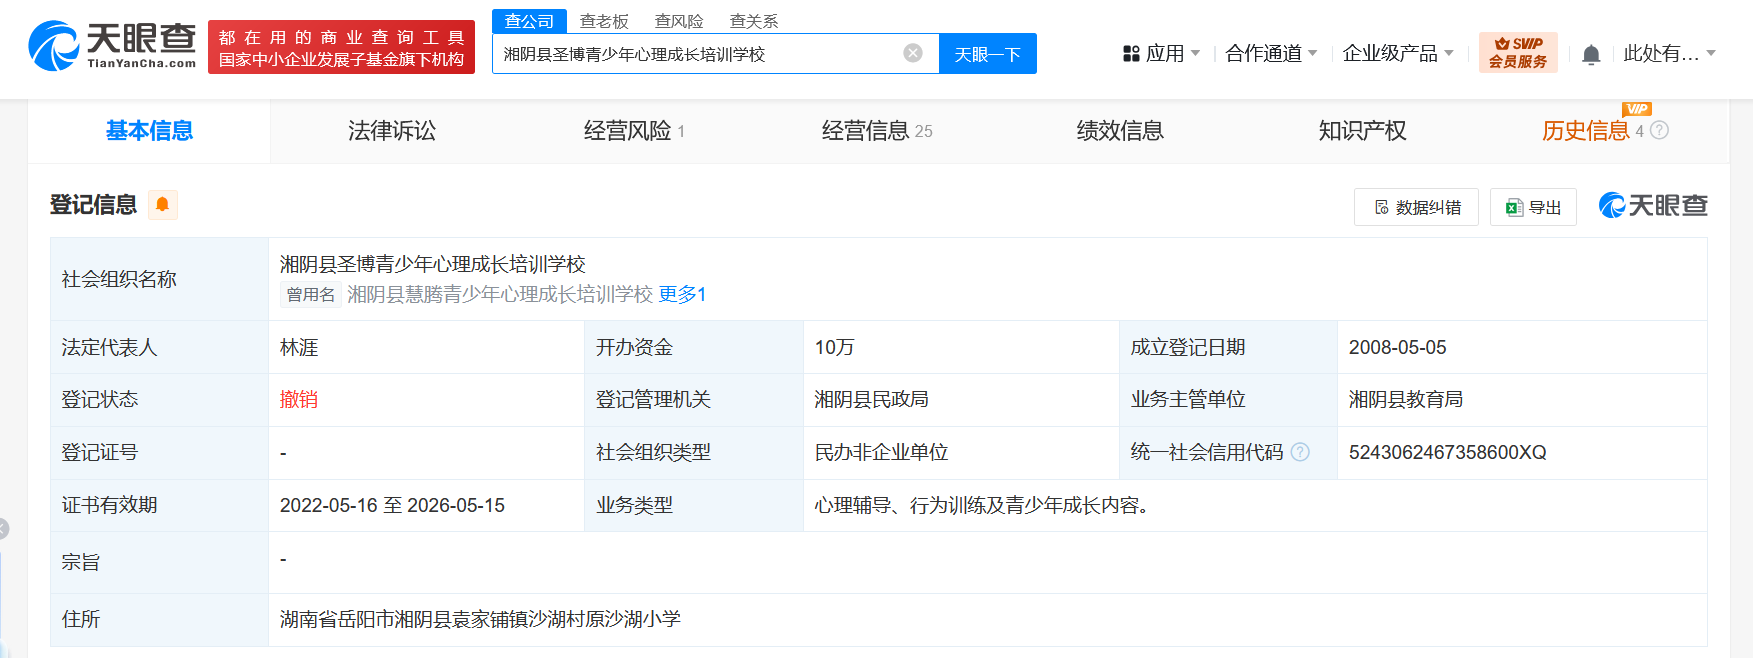Image resolution: width=1753 pixels, height=658 pixels.
Task: Click the 更多1 former names link
Action: pos(682,294)
